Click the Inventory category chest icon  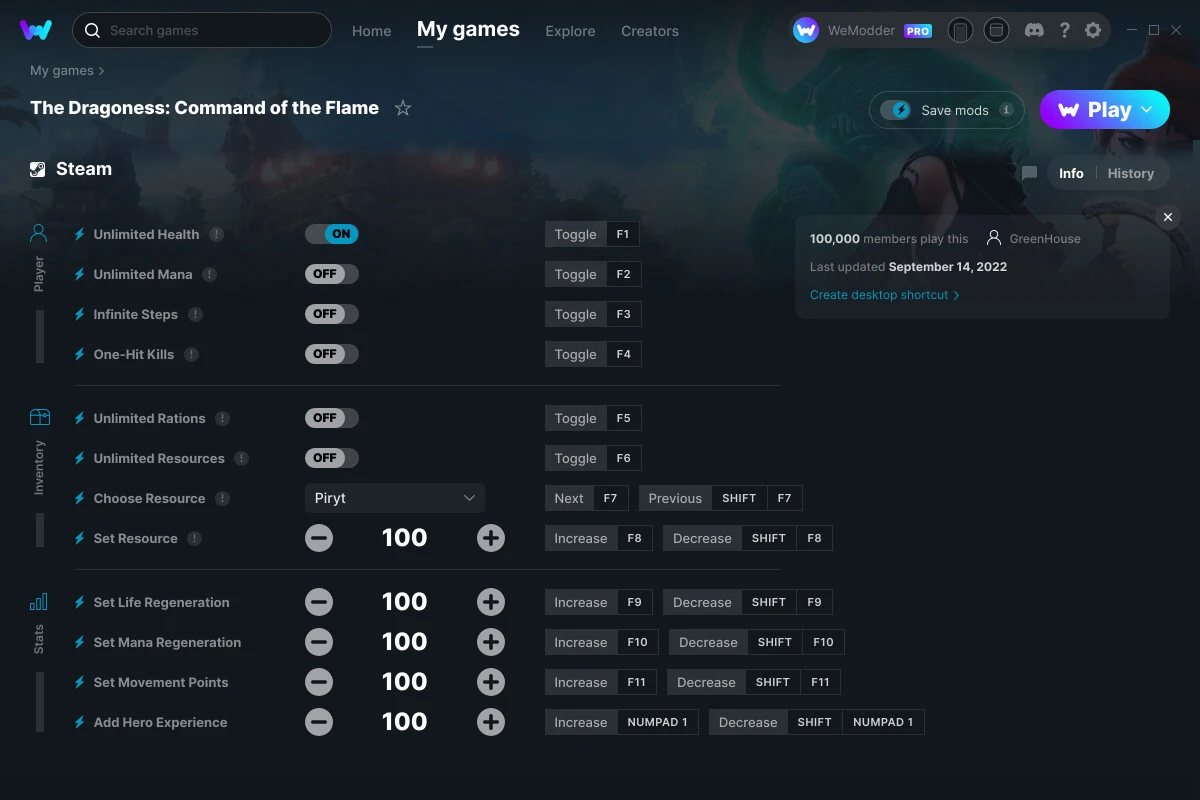[x=39, y=417]
